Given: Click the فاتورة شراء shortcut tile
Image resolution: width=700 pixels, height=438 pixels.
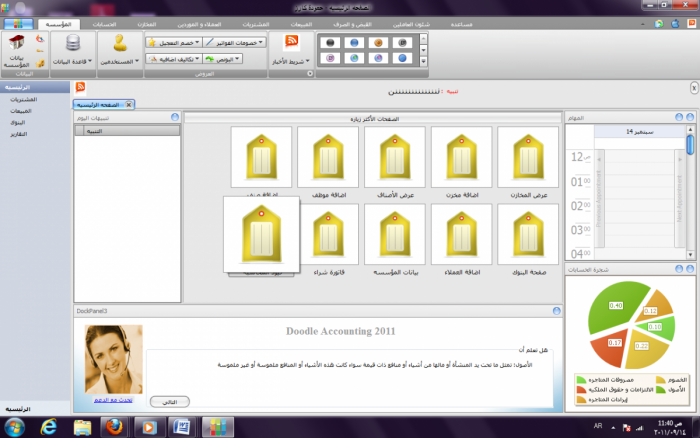Looking at the screenshot, I should pyautogui.click(x=328, y=234).
